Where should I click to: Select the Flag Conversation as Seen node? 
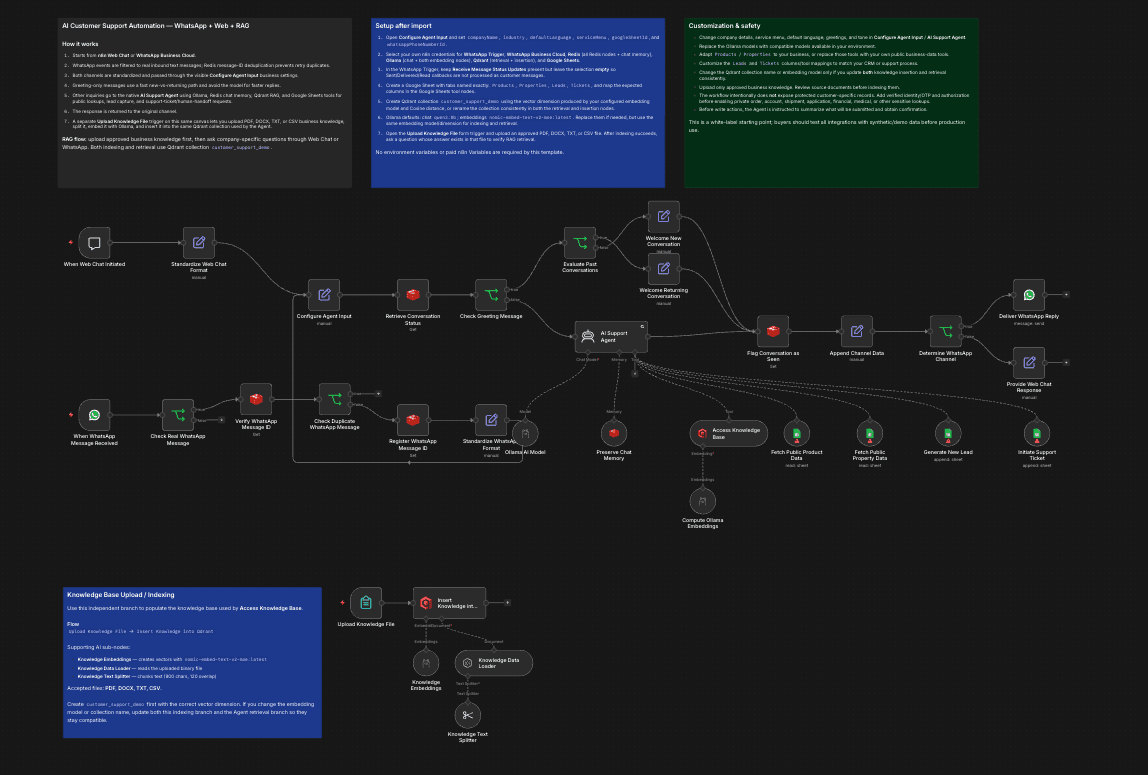coord(773,332)
